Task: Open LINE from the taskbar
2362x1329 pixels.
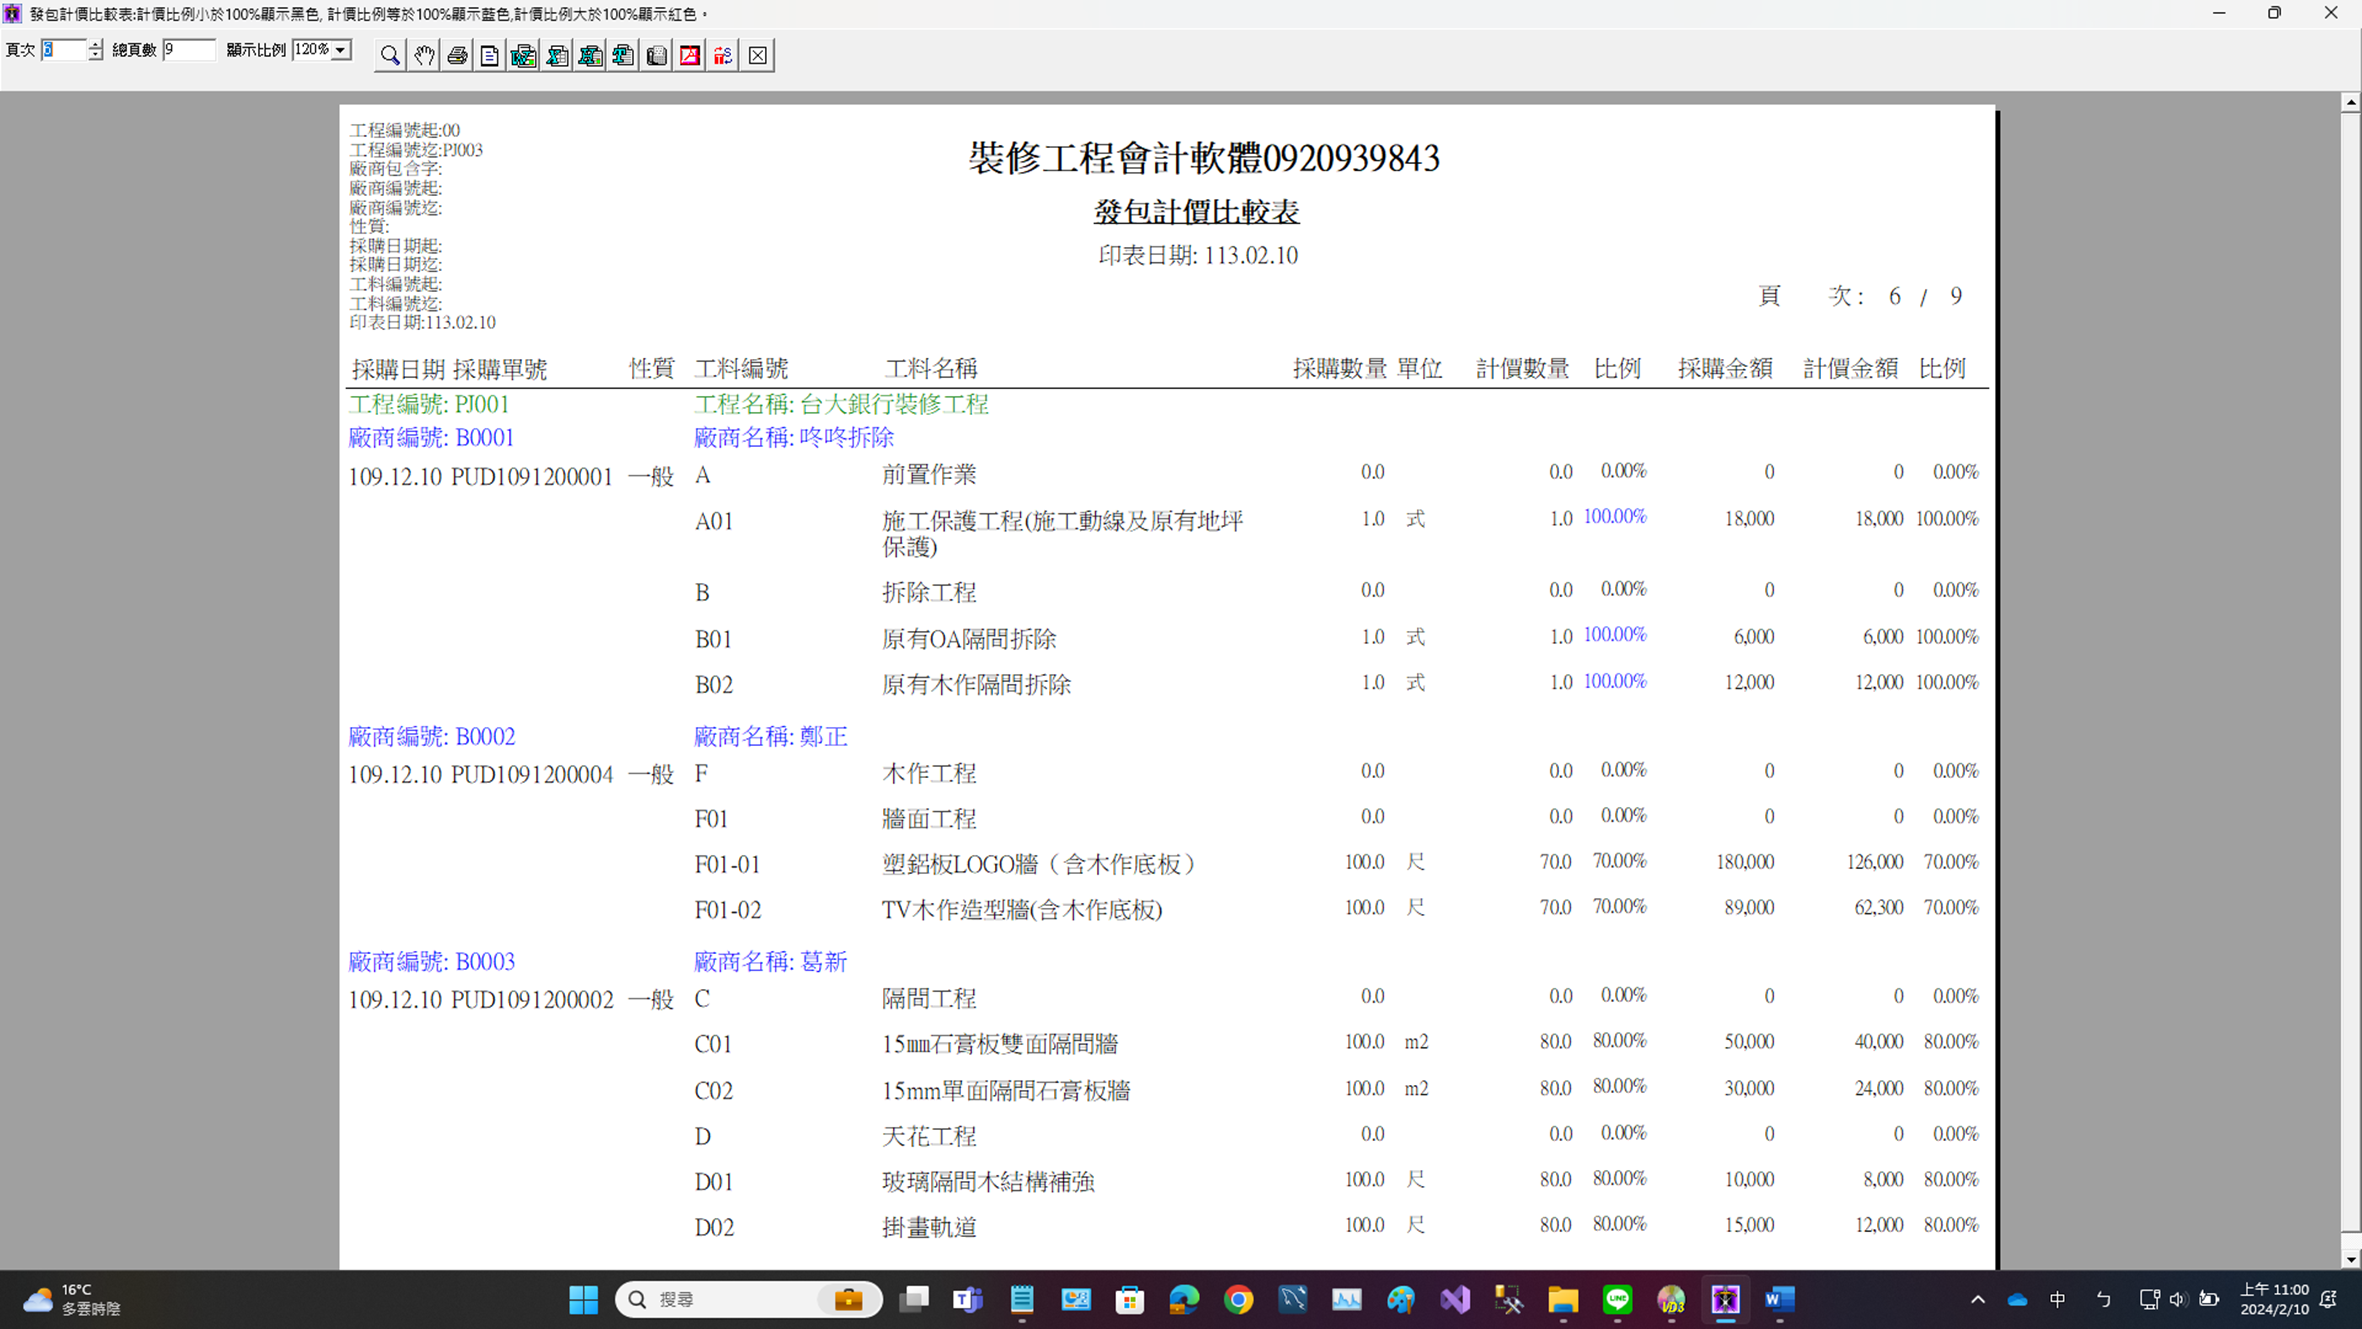Action: [x=1617, y=1299]
